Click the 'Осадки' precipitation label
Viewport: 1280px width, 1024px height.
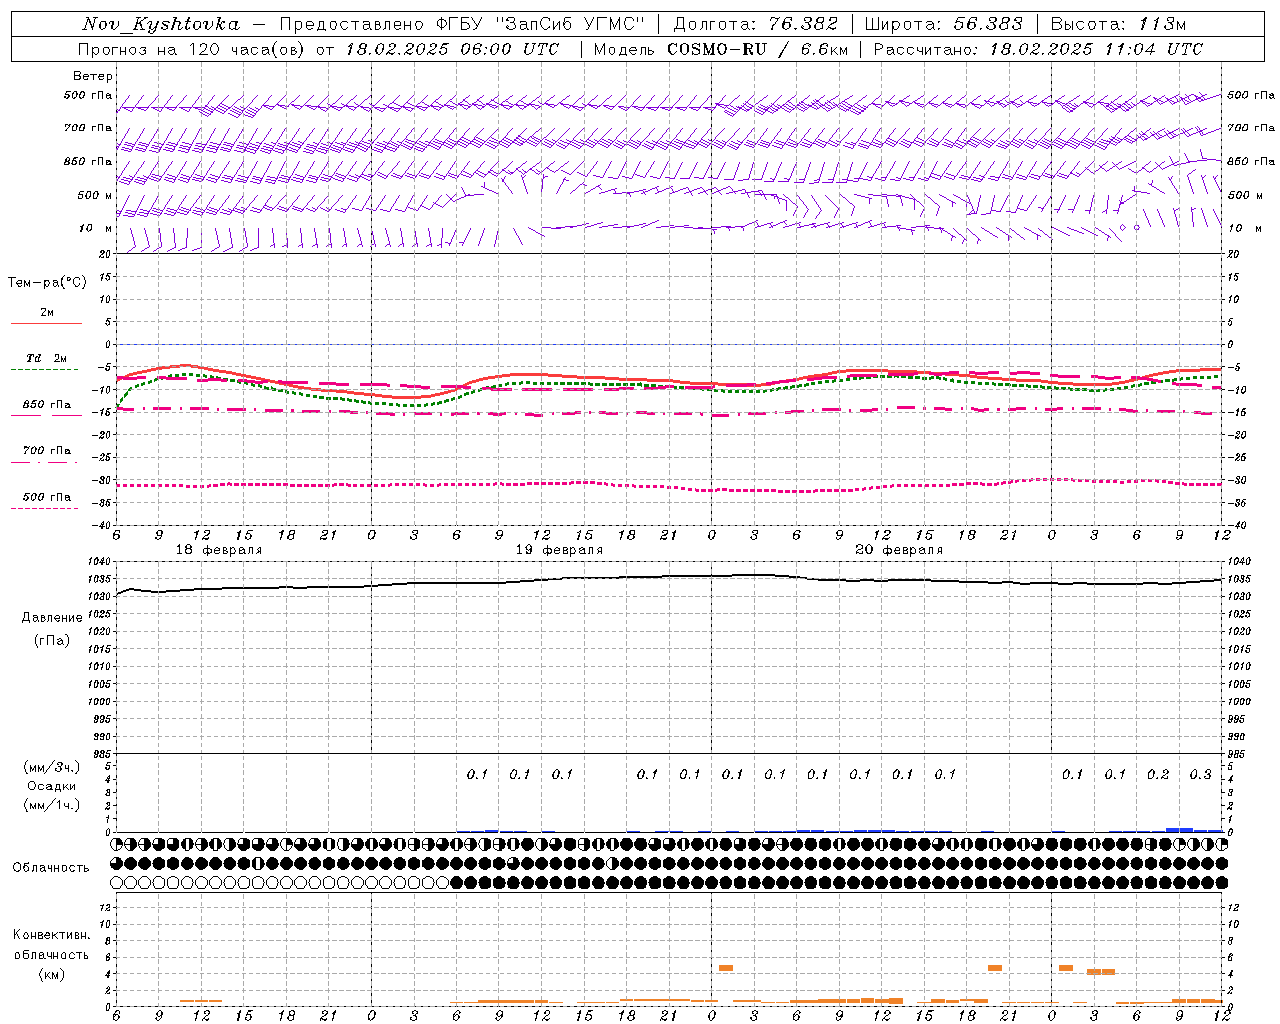52,786
